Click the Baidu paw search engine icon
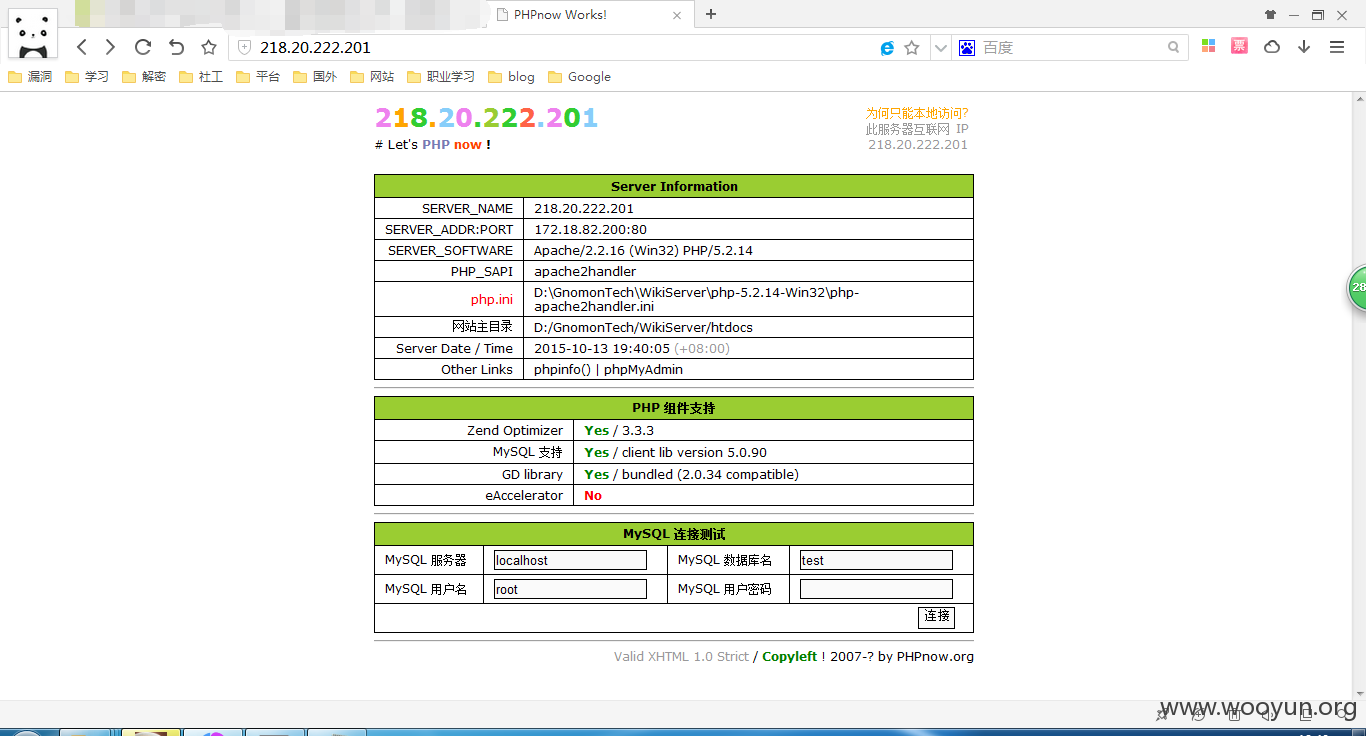The width and height of the screenshot is (1366, 736). [967, 47]
